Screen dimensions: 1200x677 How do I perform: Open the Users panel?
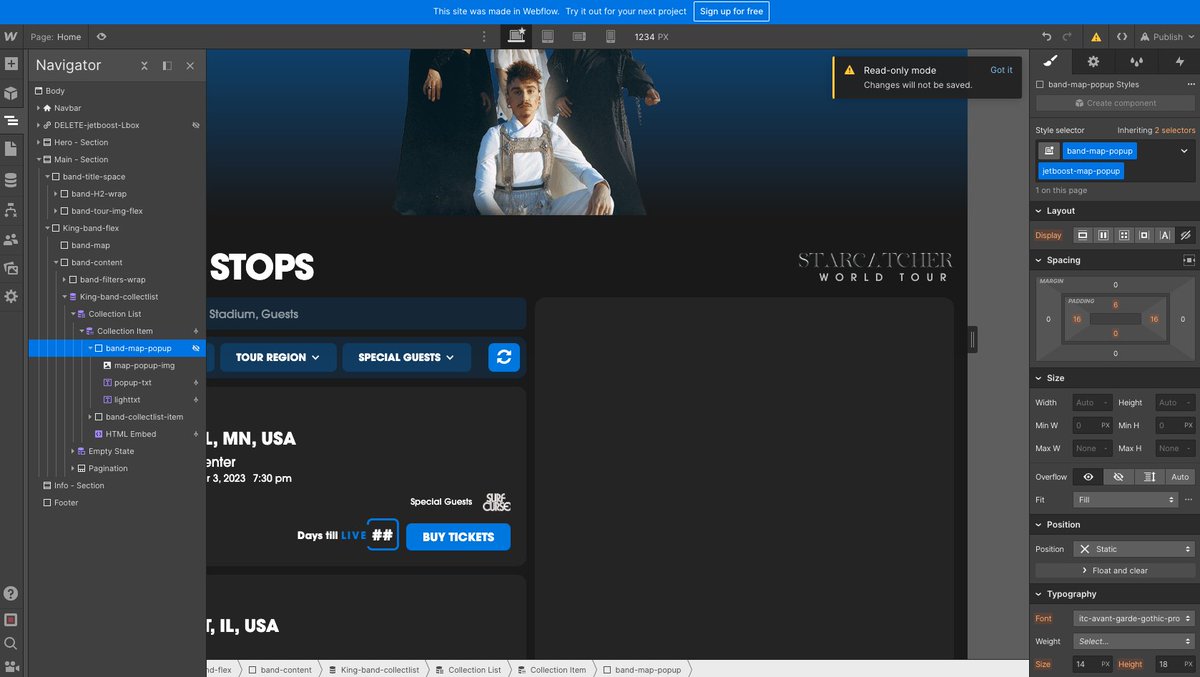tap(11, 239)
